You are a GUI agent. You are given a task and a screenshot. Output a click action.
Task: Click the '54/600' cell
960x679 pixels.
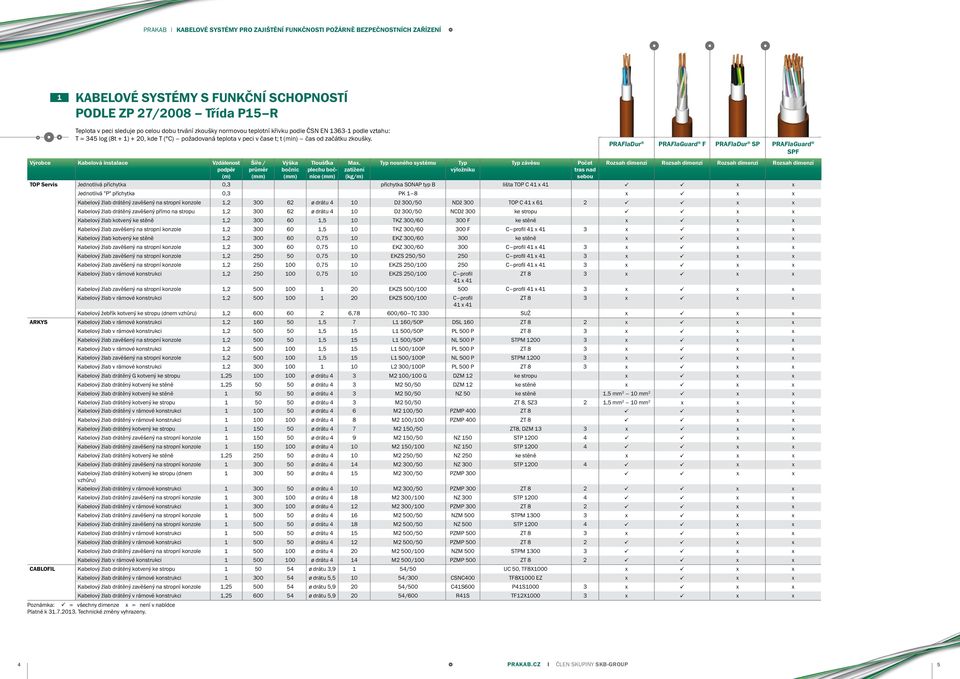click(x=408, y=596)
